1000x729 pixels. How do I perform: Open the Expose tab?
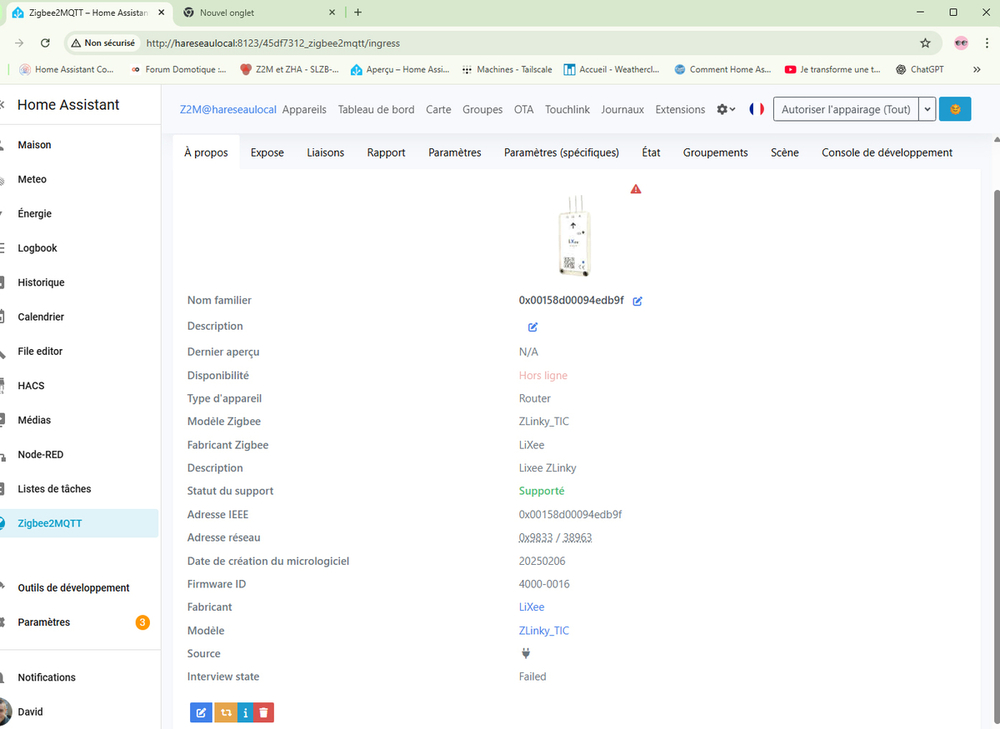(x=267, y=152)
